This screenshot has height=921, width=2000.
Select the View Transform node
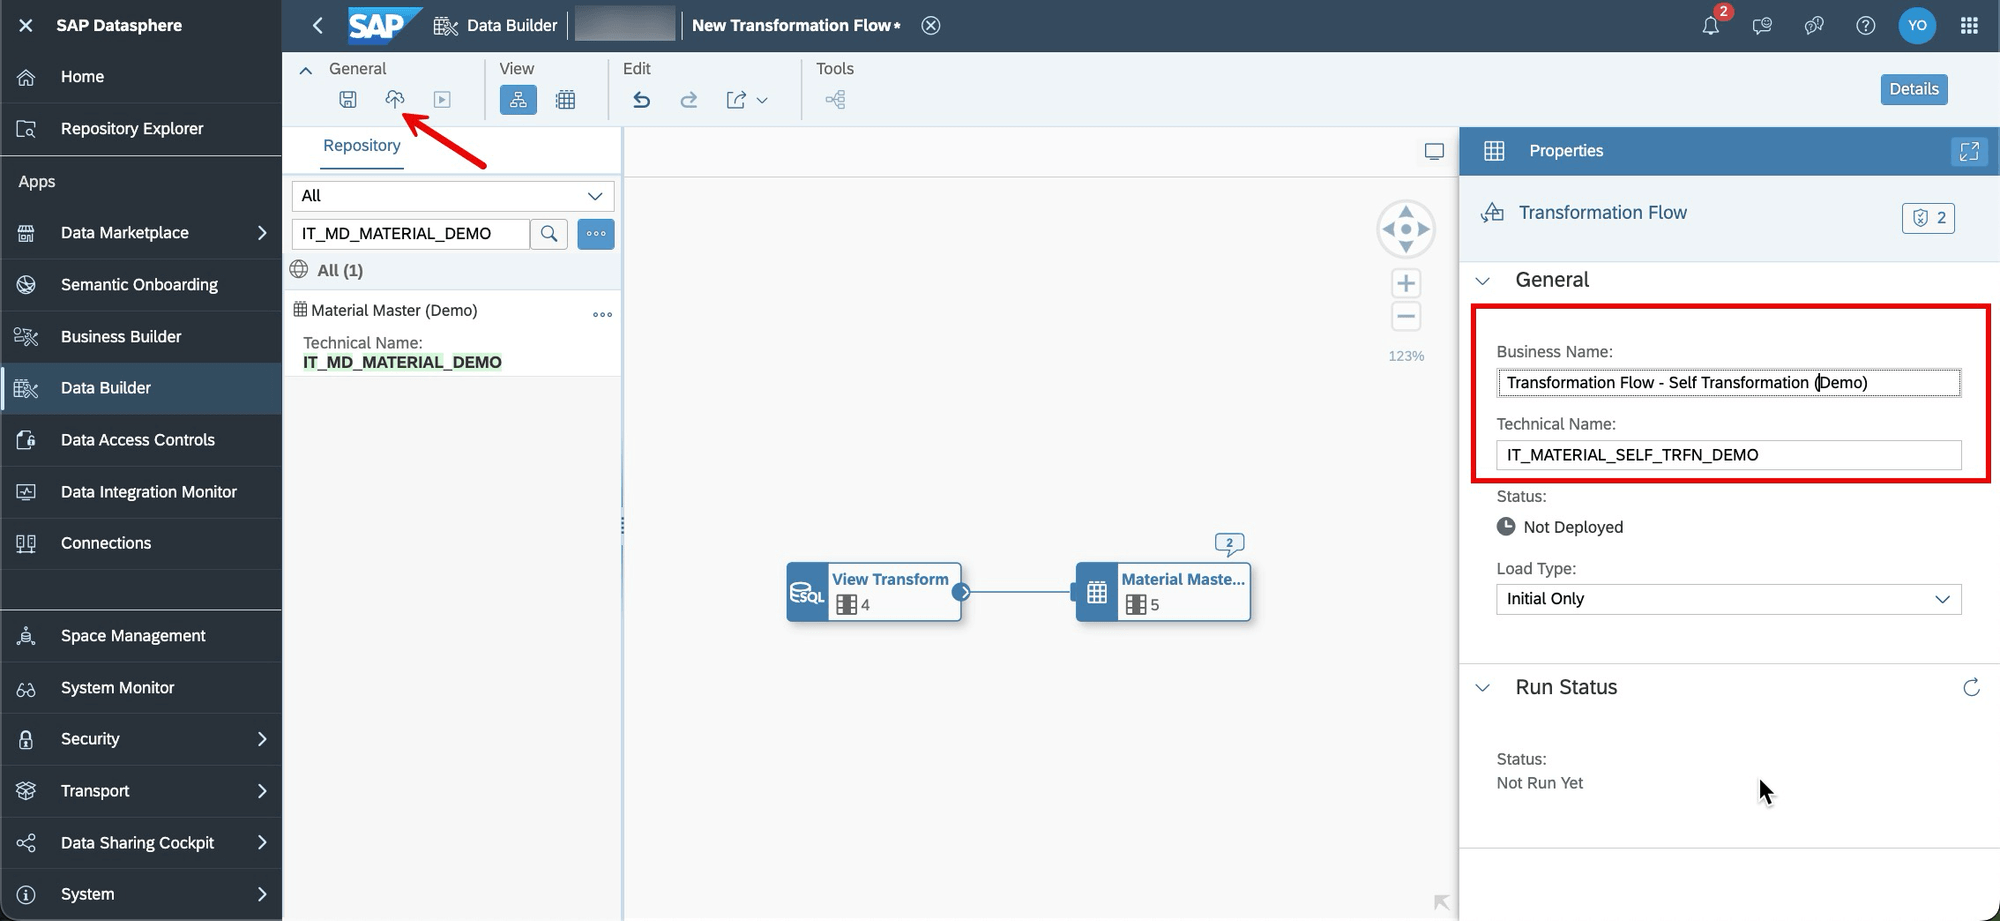click(874, 592)
